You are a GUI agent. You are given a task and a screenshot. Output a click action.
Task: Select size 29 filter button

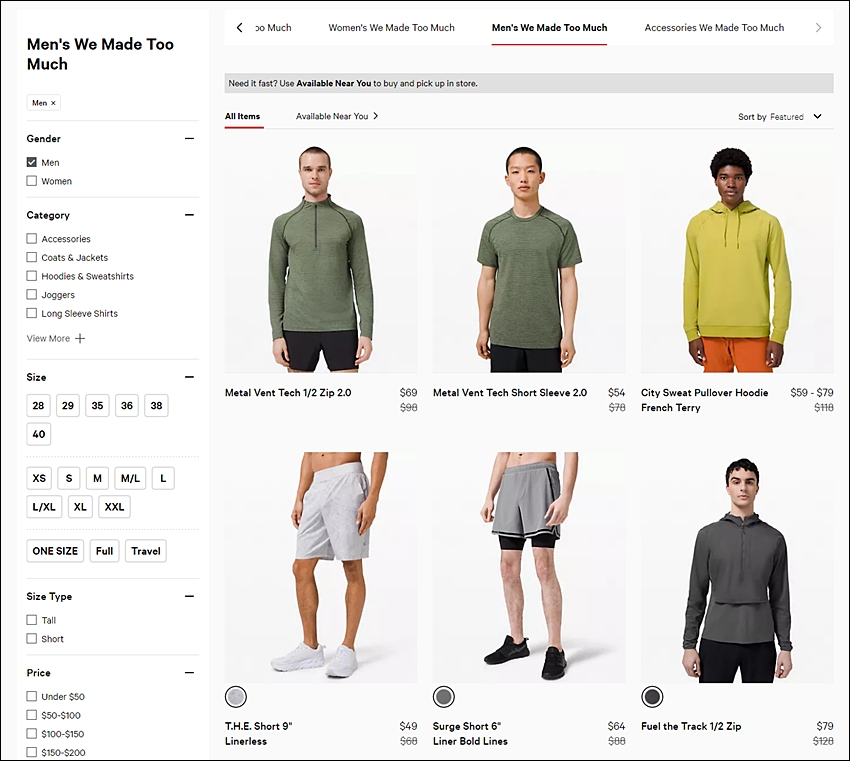tap(68, 405)
